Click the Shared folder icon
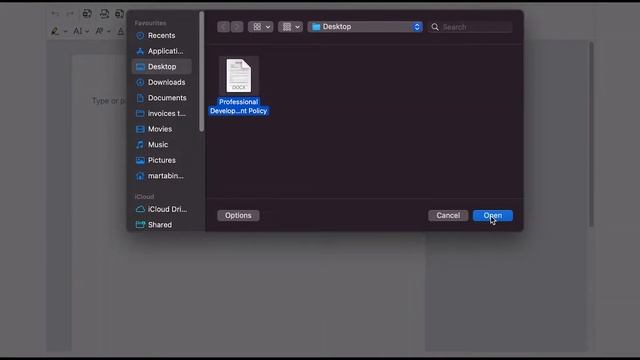 140,224
